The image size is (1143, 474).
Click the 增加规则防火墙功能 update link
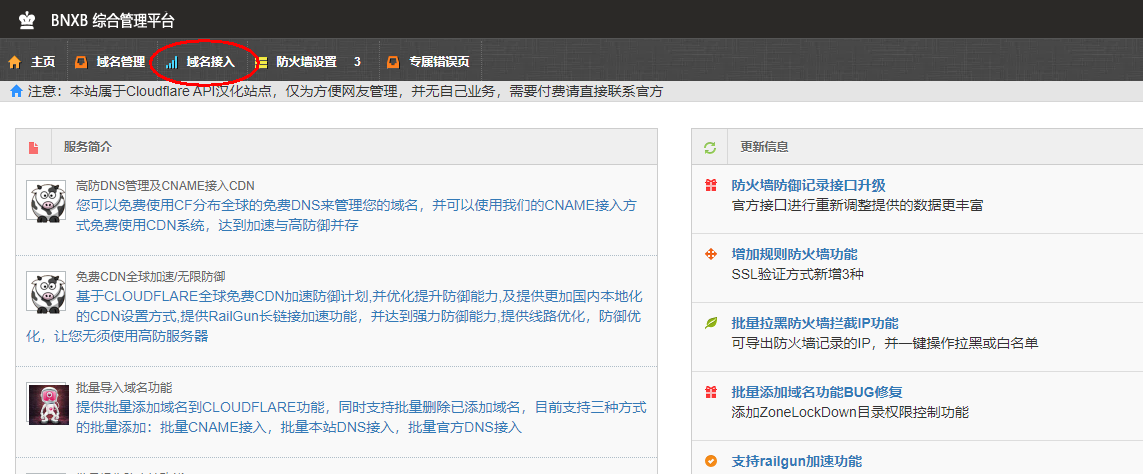pyautogui.click(x=794, y=254)
